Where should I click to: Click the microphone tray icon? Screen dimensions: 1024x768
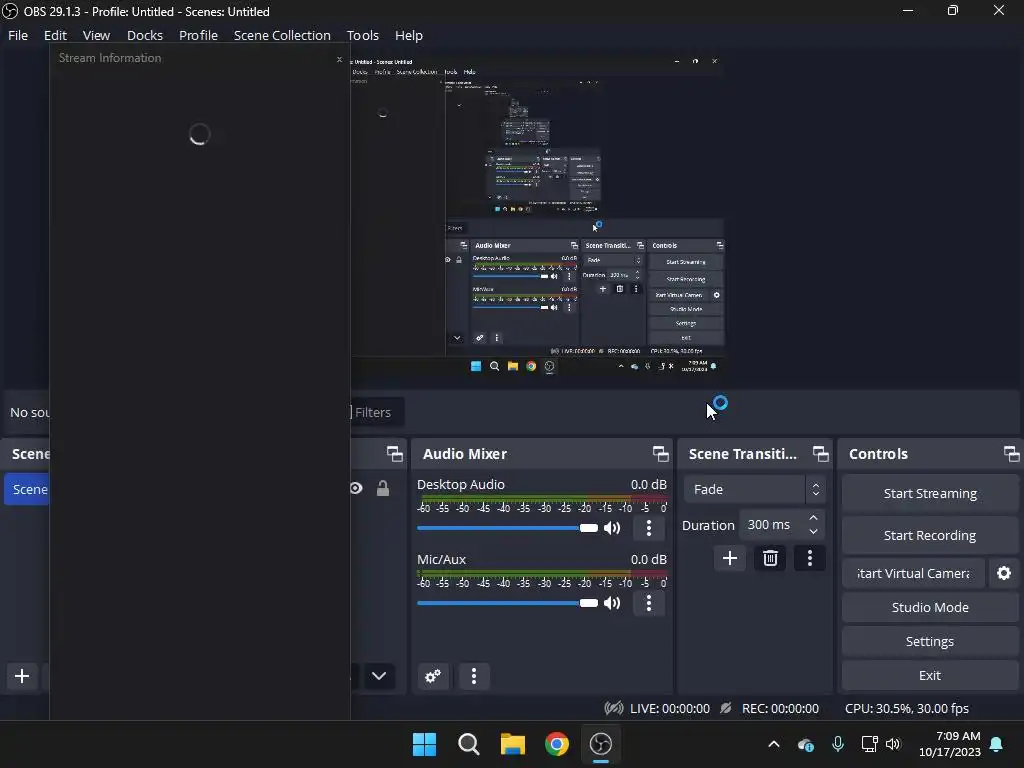838,744
